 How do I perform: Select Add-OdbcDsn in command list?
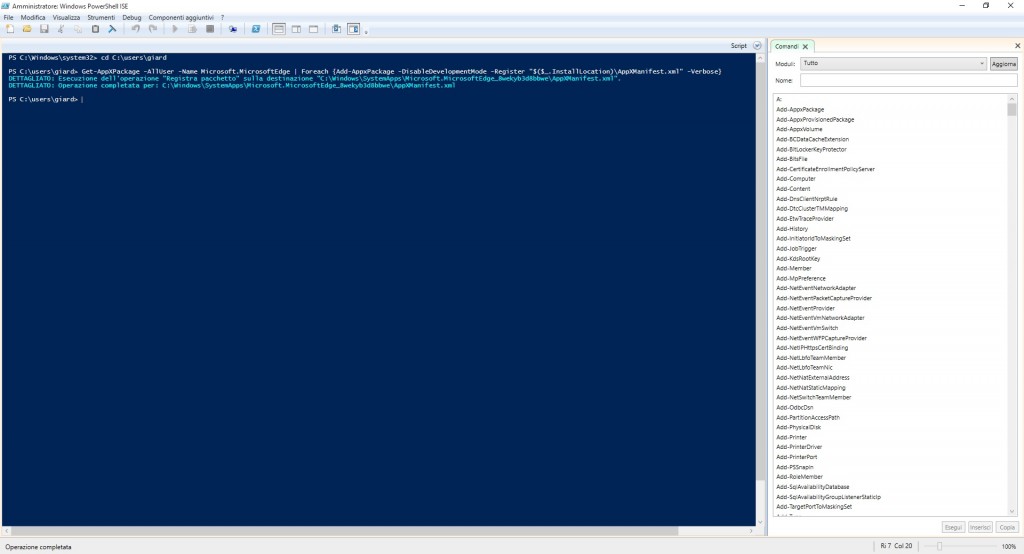(x=794, y=408)
